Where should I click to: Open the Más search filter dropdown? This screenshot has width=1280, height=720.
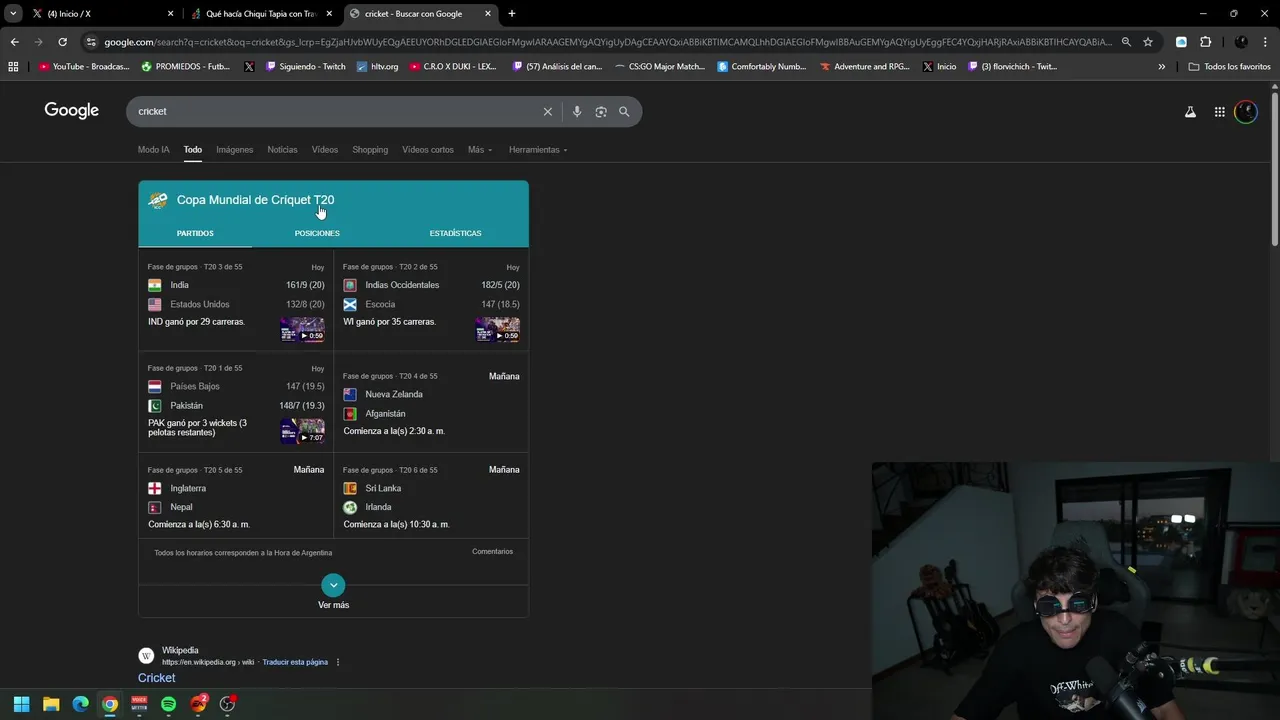480,150
